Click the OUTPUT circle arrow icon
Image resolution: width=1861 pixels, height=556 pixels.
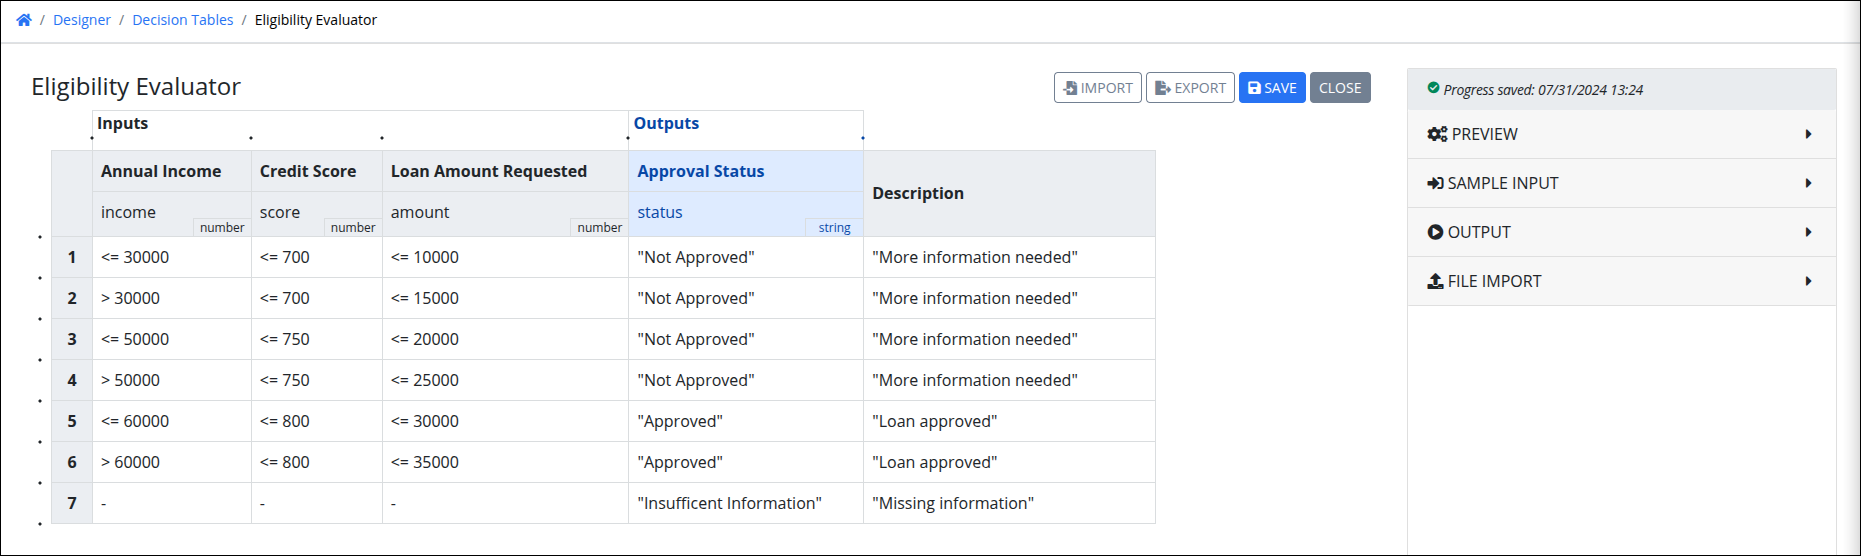pyautogui.click(x=1435, y=232)
